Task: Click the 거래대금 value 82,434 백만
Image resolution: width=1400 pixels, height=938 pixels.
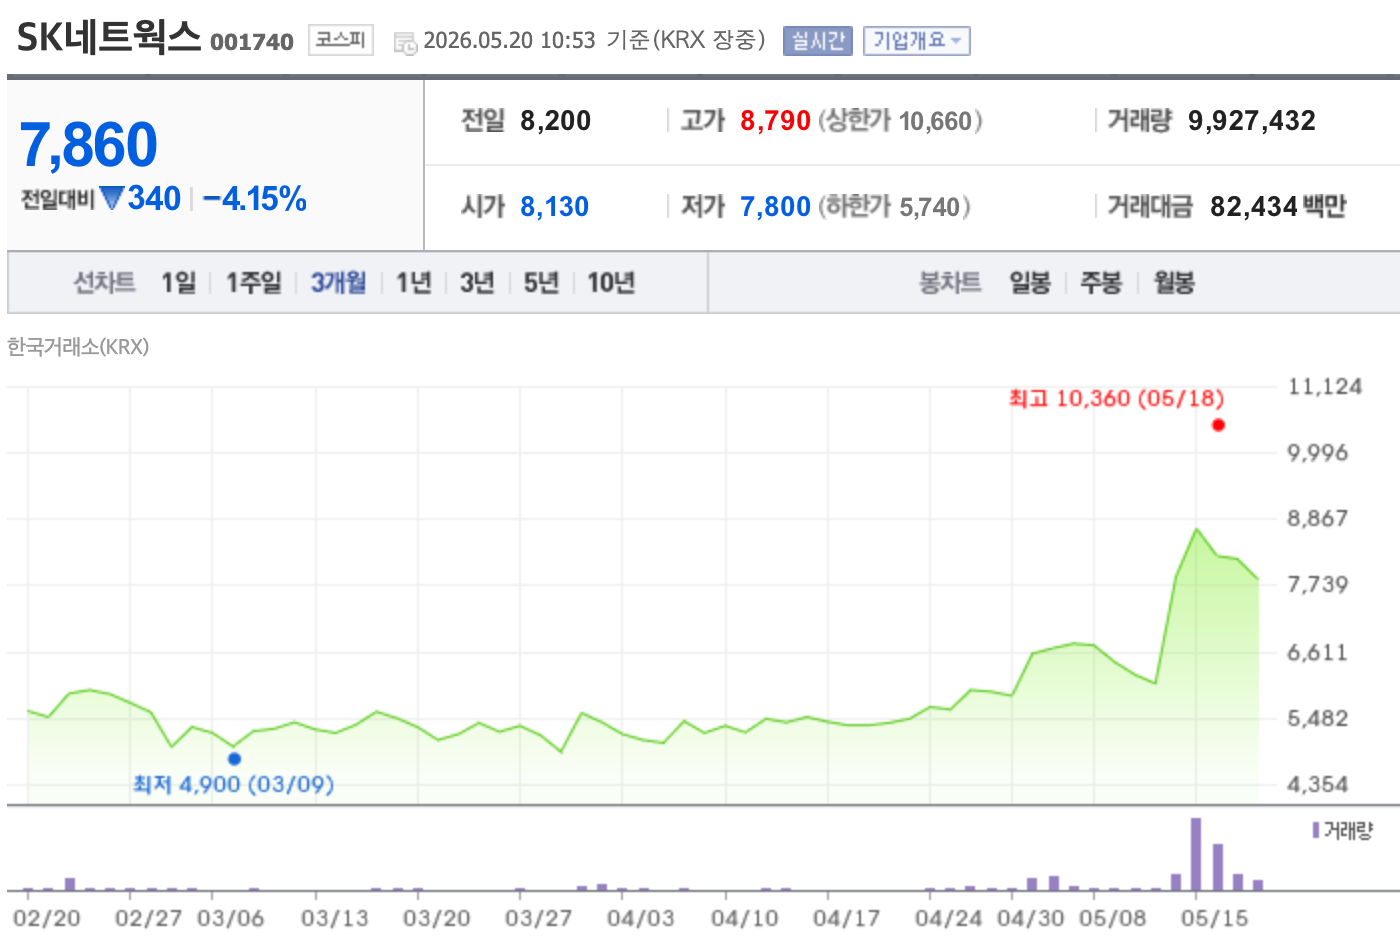Action: [1278, 207]
